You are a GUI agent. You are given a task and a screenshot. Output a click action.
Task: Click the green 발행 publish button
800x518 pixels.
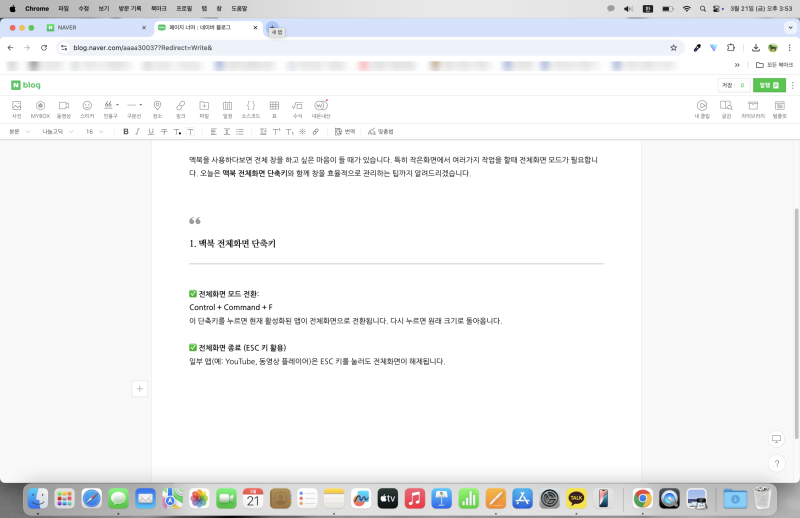coord(769,85)
